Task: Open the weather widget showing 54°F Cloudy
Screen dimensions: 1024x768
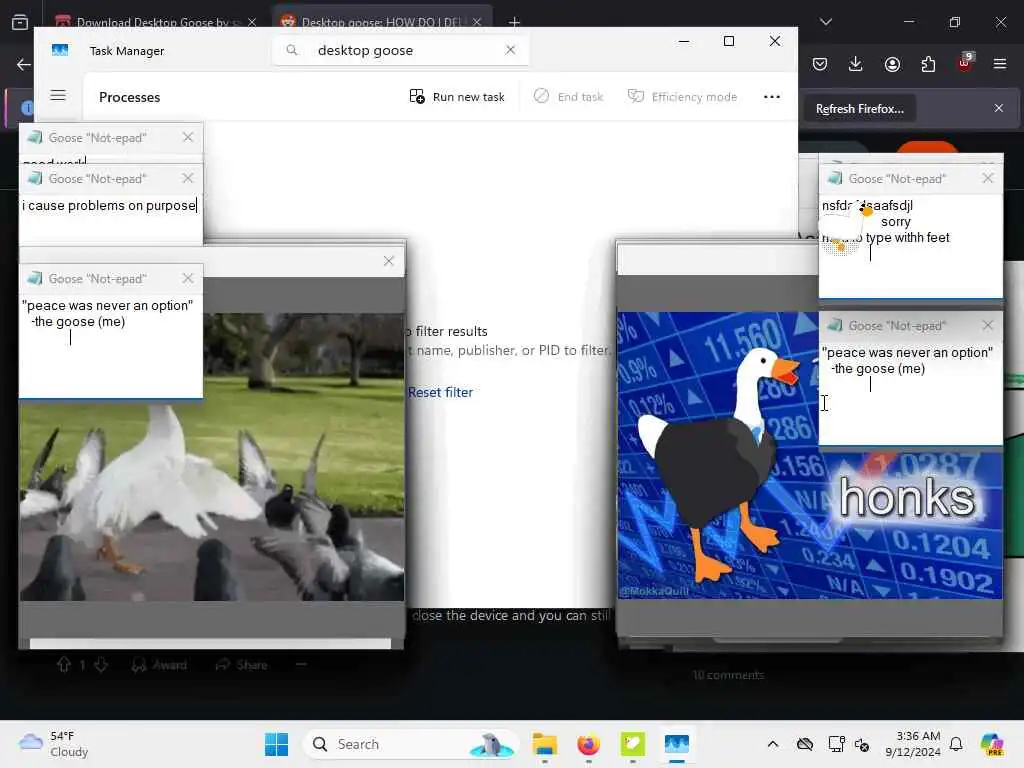Action: 54,744
